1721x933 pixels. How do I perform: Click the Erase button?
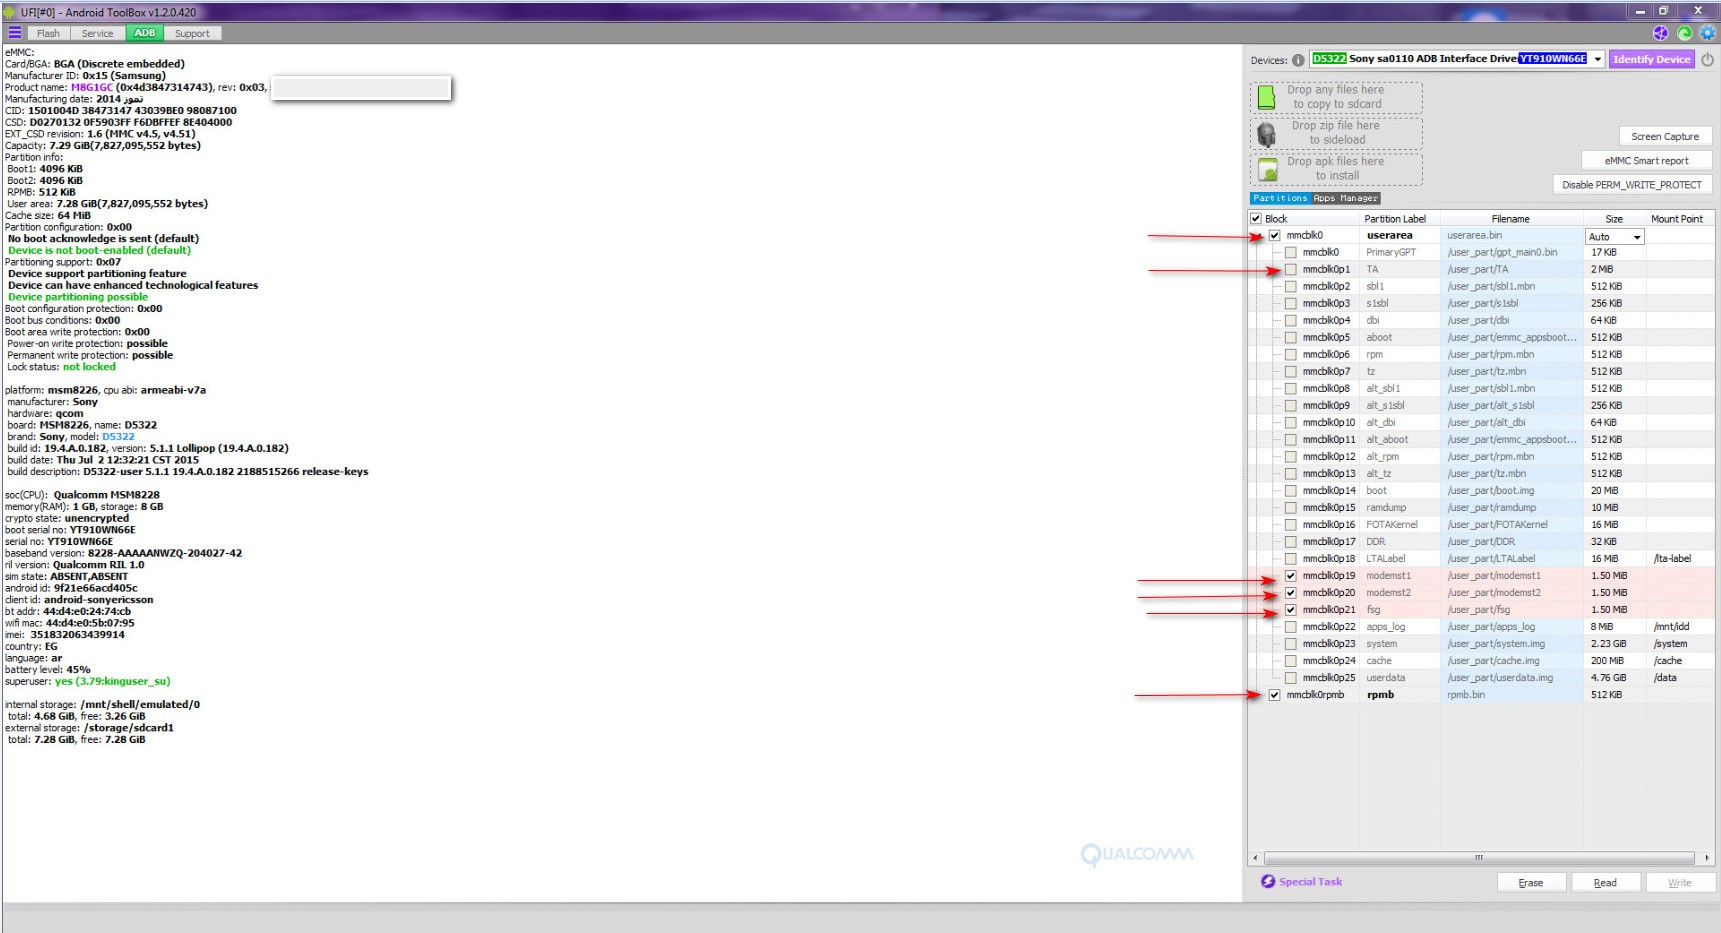pos(1530,882)
